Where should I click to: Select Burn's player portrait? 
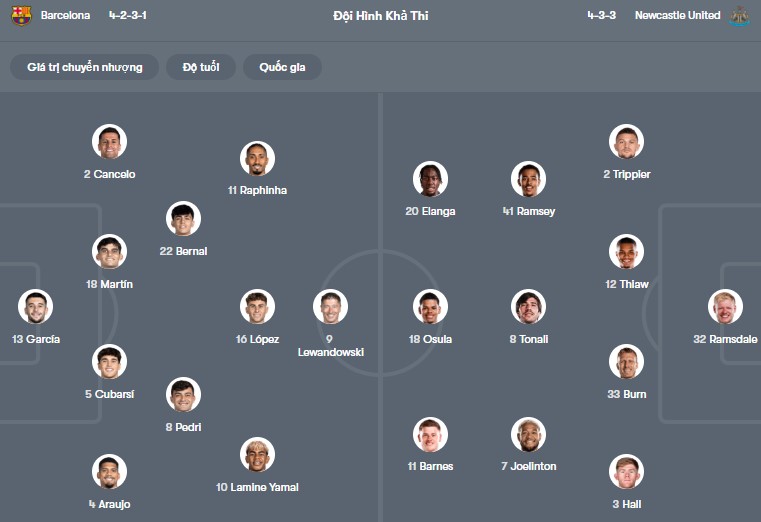[626, 362]
